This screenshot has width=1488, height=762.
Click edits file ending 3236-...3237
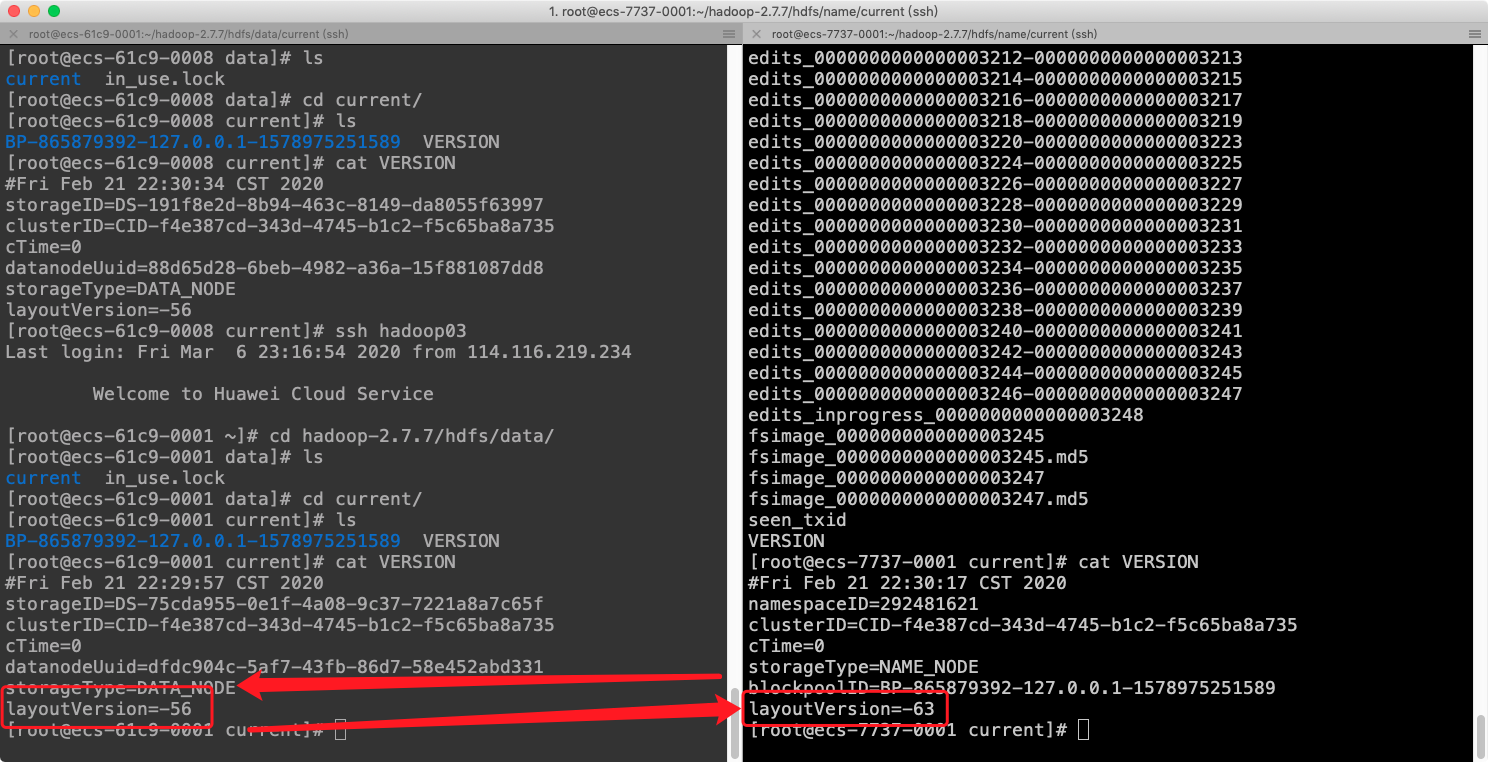995,289
